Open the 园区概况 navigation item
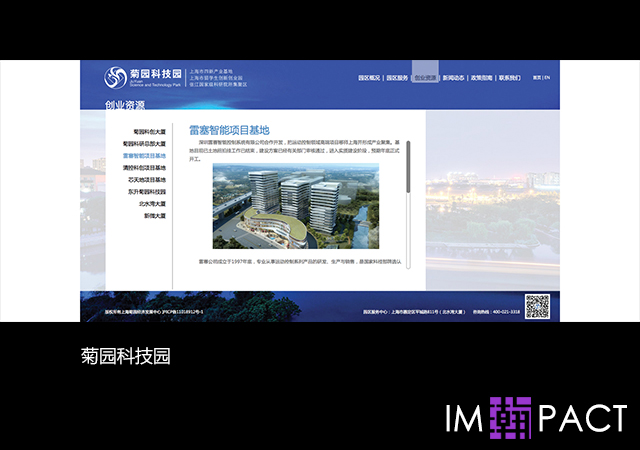640x450 pixels. click(369, 78)
